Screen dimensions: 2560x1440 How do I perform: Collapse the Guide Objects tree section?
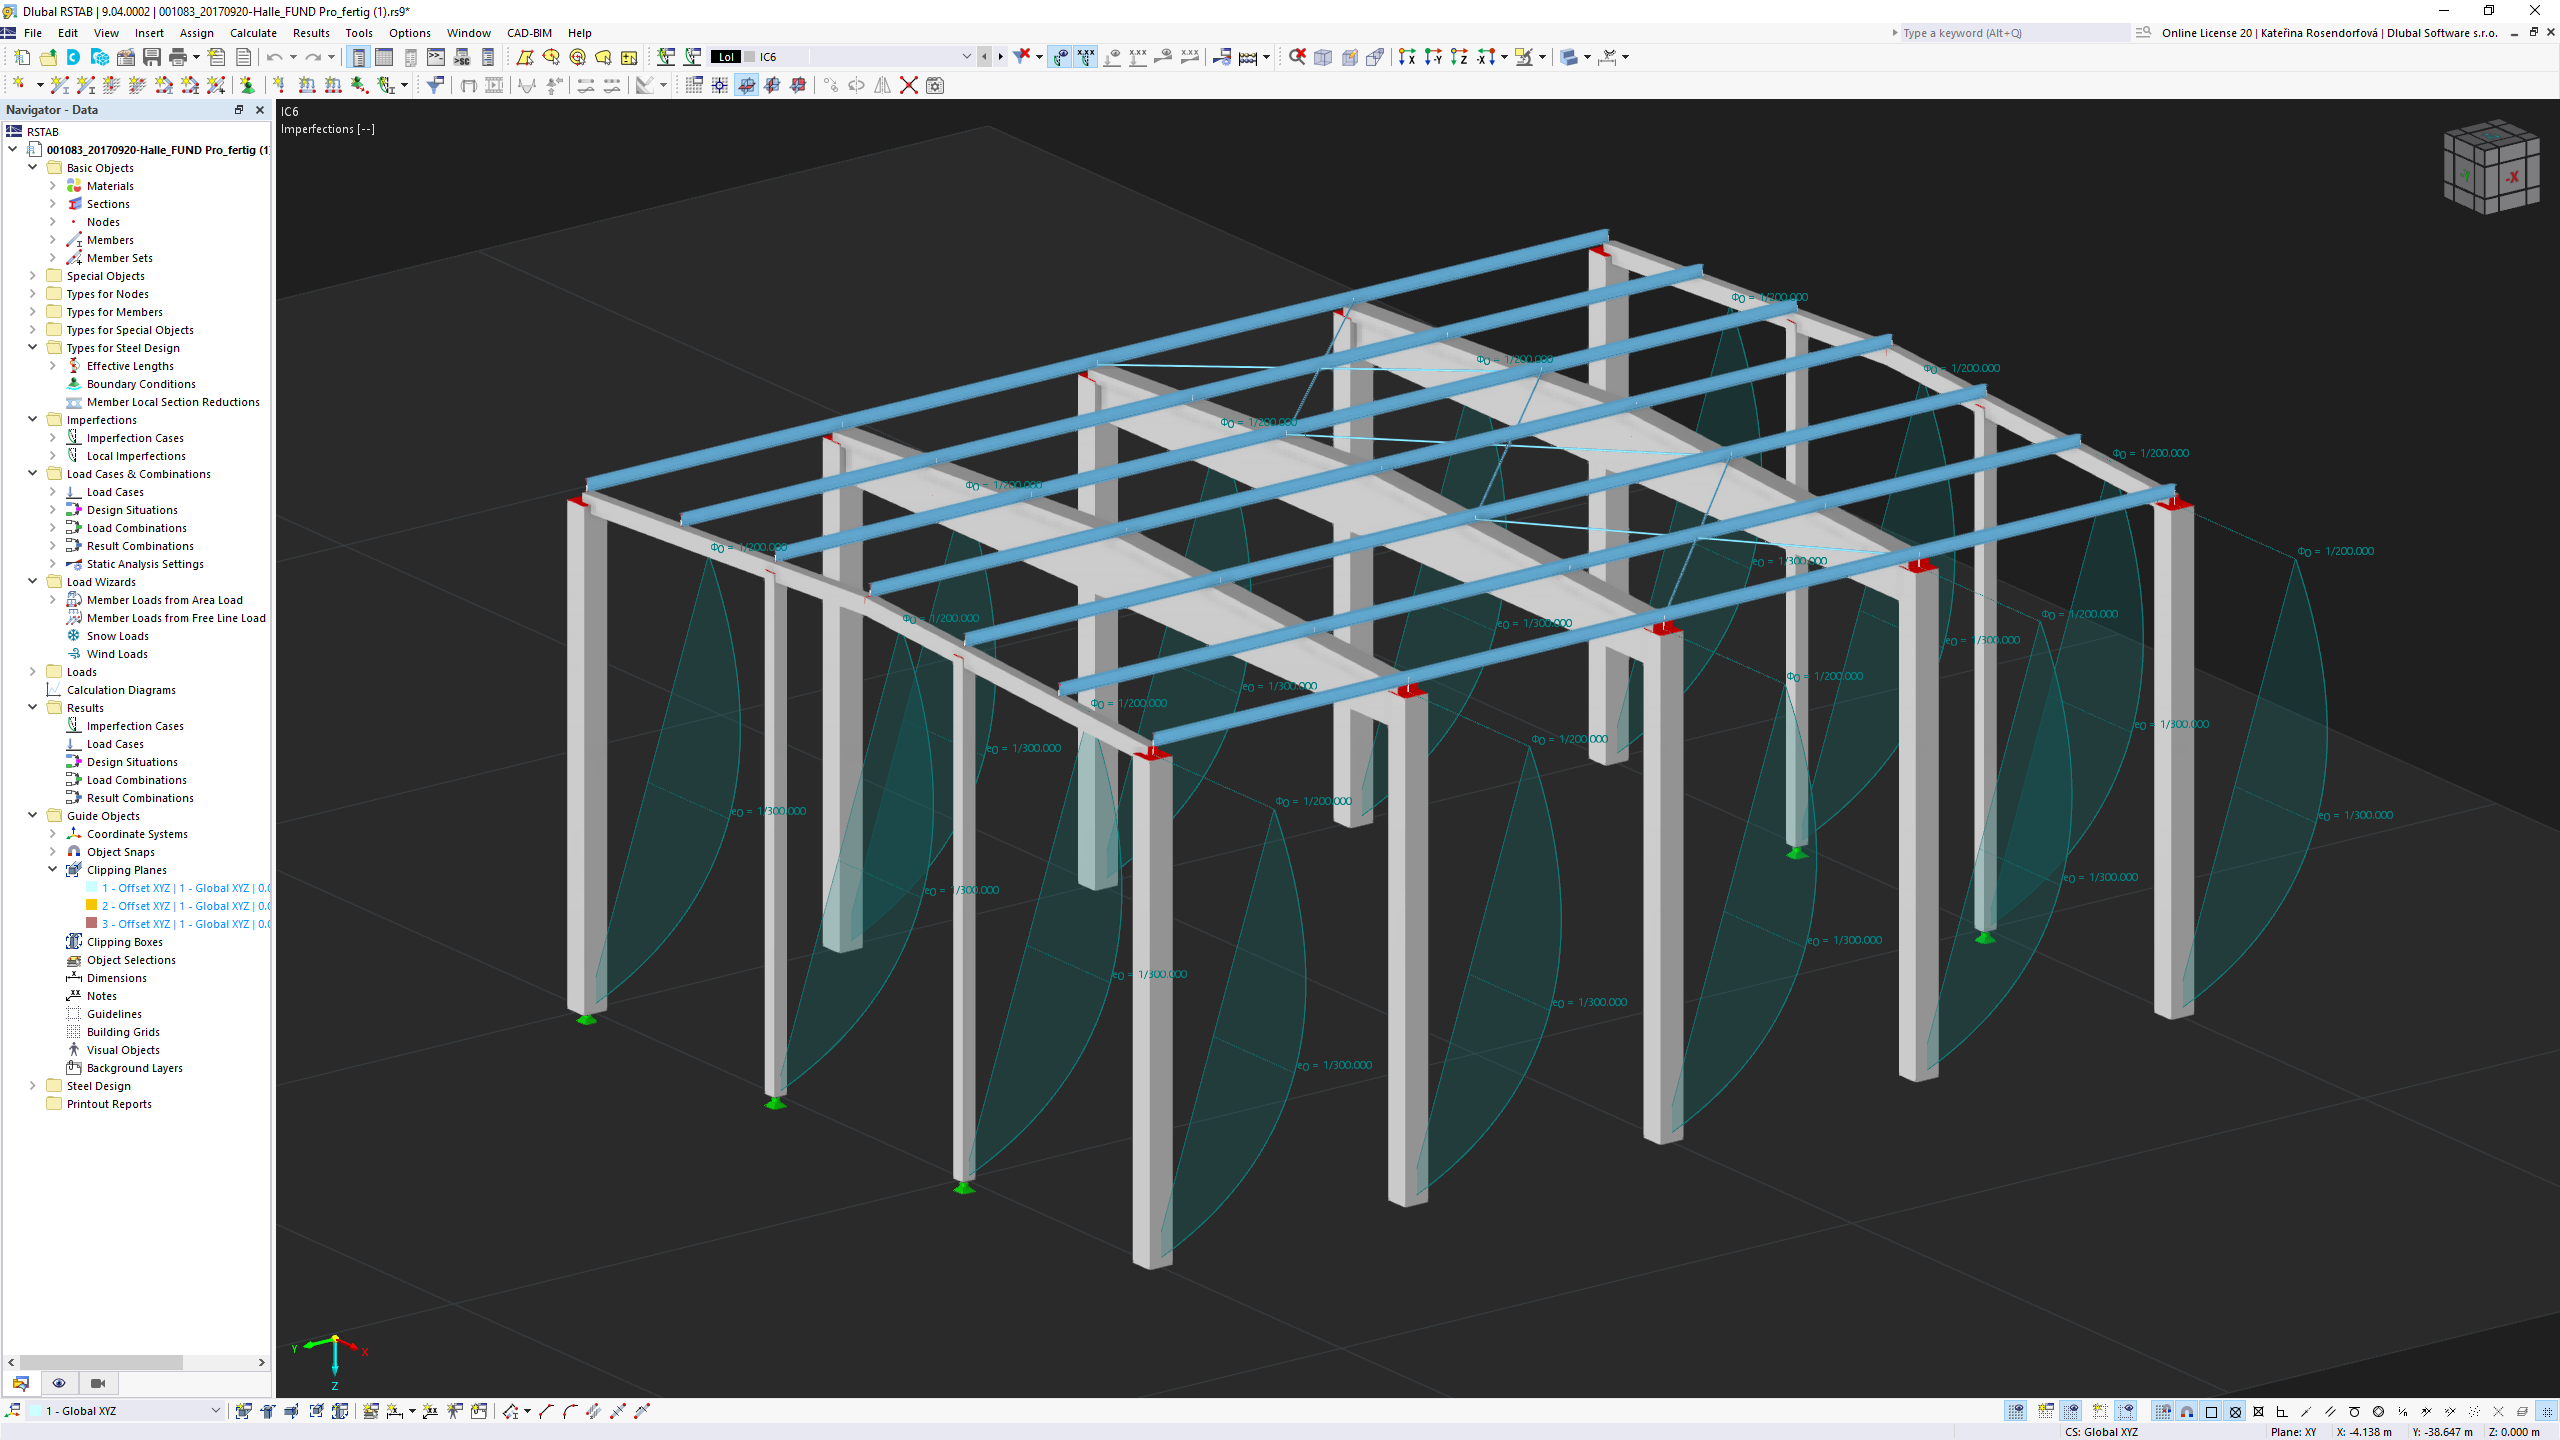coord(32,814)
